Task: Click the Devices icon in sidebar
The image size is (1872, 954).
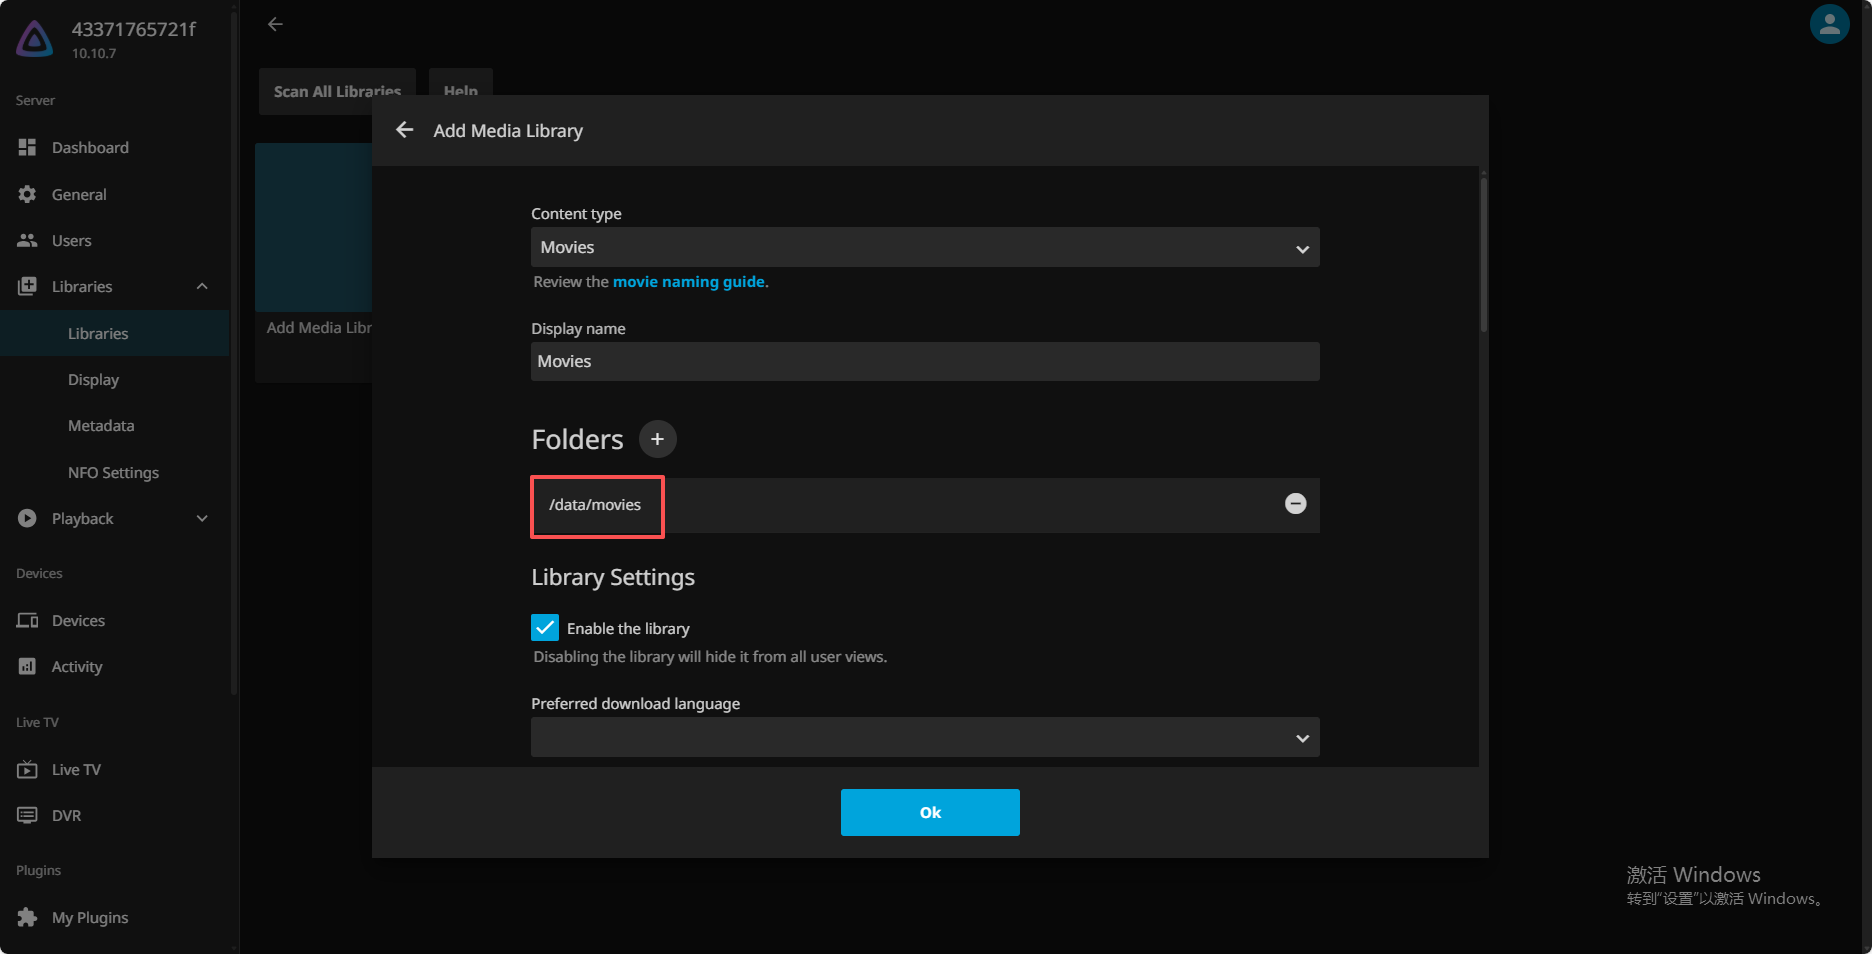Action: pos(27,620)
